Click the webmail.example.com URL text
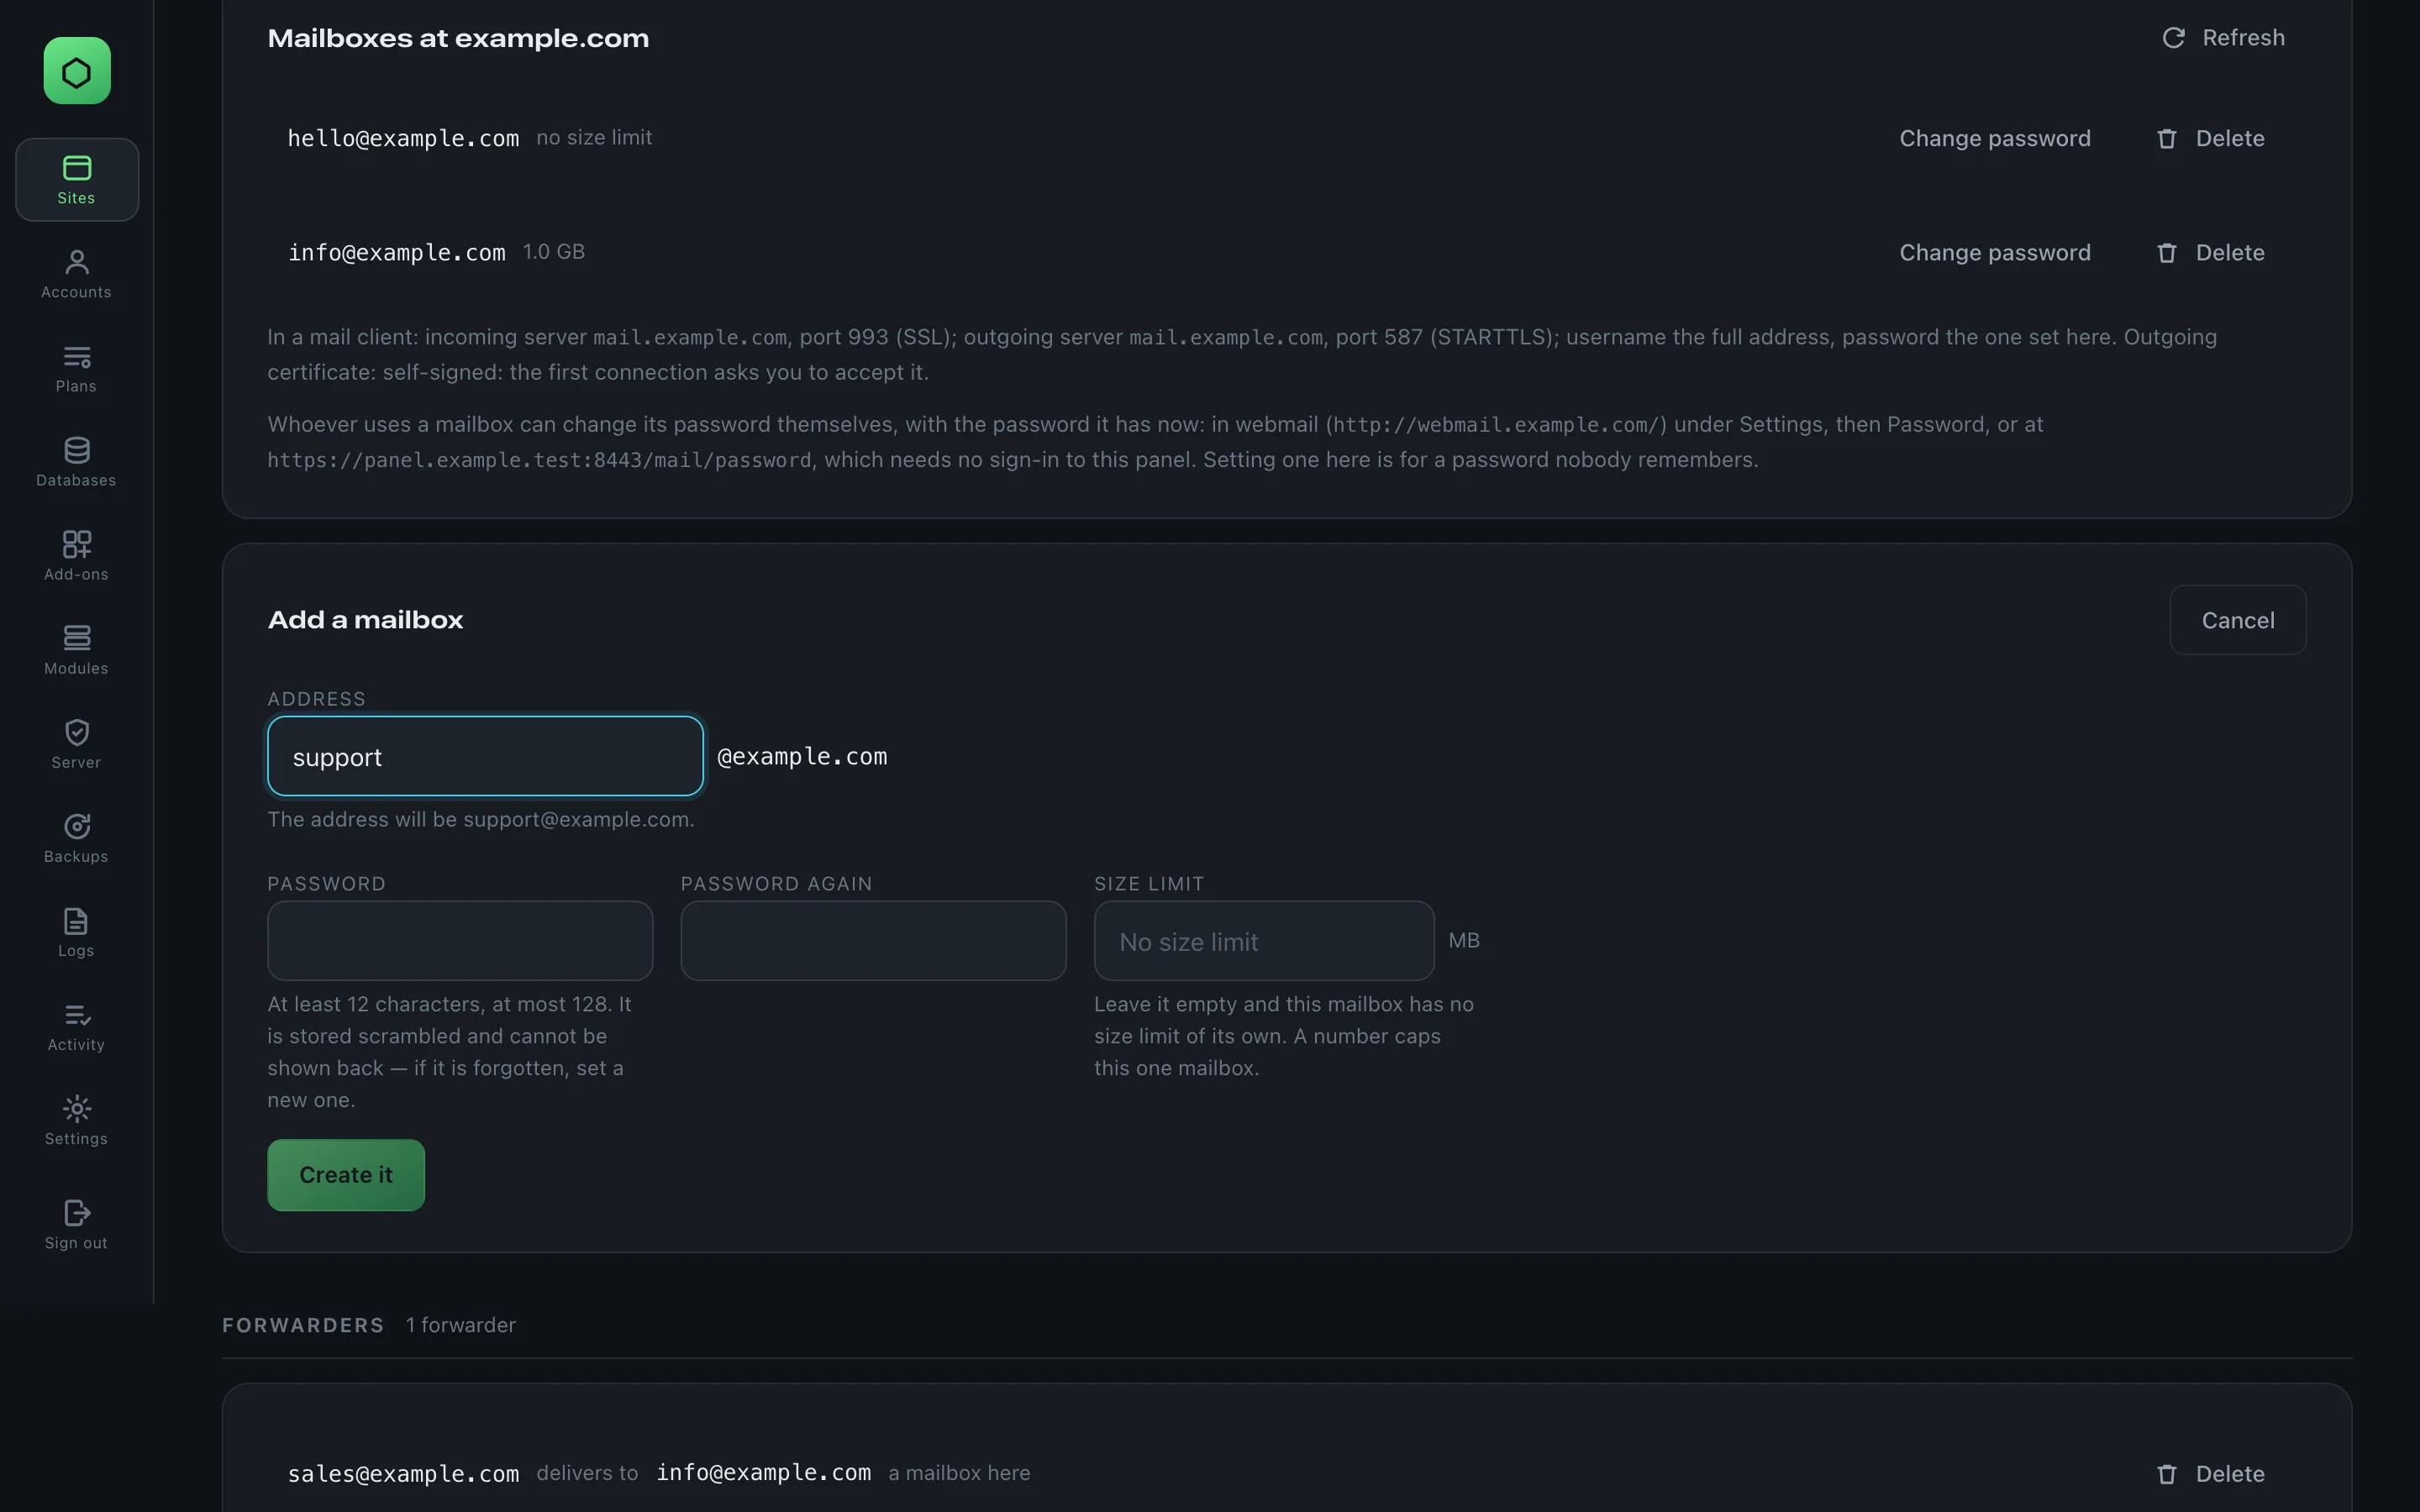 pos(1496,425)
